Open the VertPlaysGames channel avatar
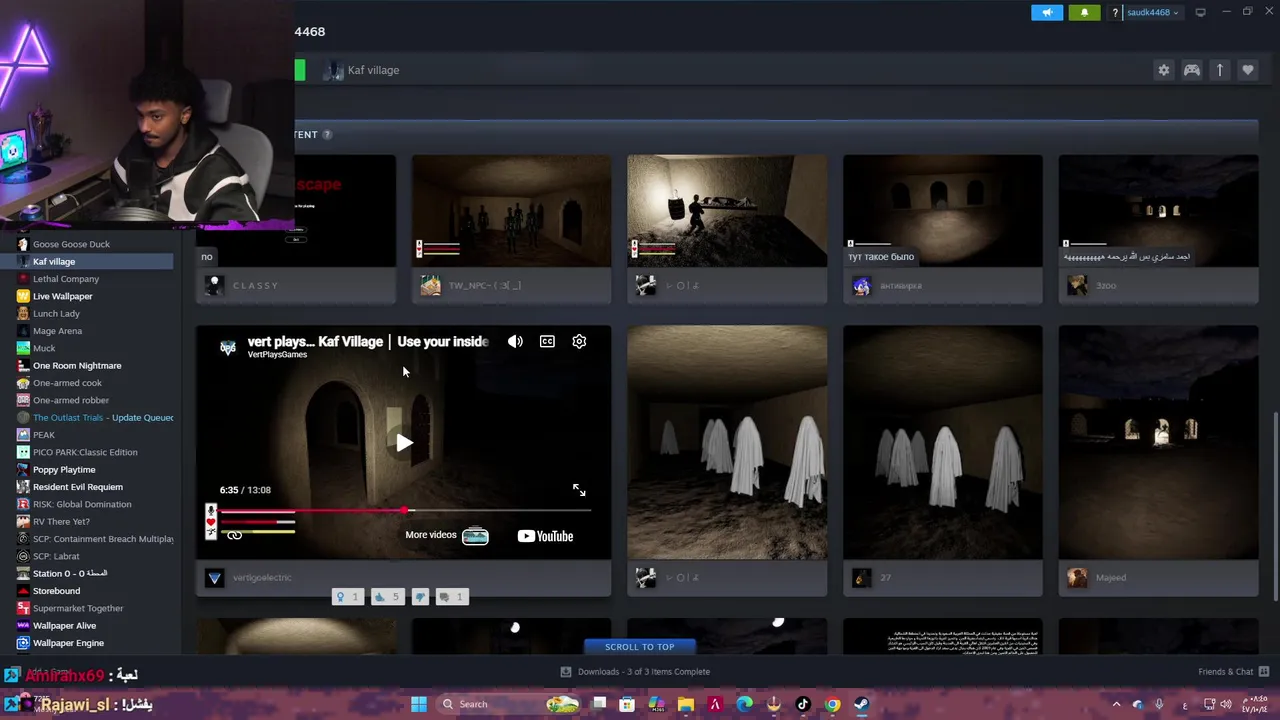This screenshot has height=720, width=1280. click(228, 347)
